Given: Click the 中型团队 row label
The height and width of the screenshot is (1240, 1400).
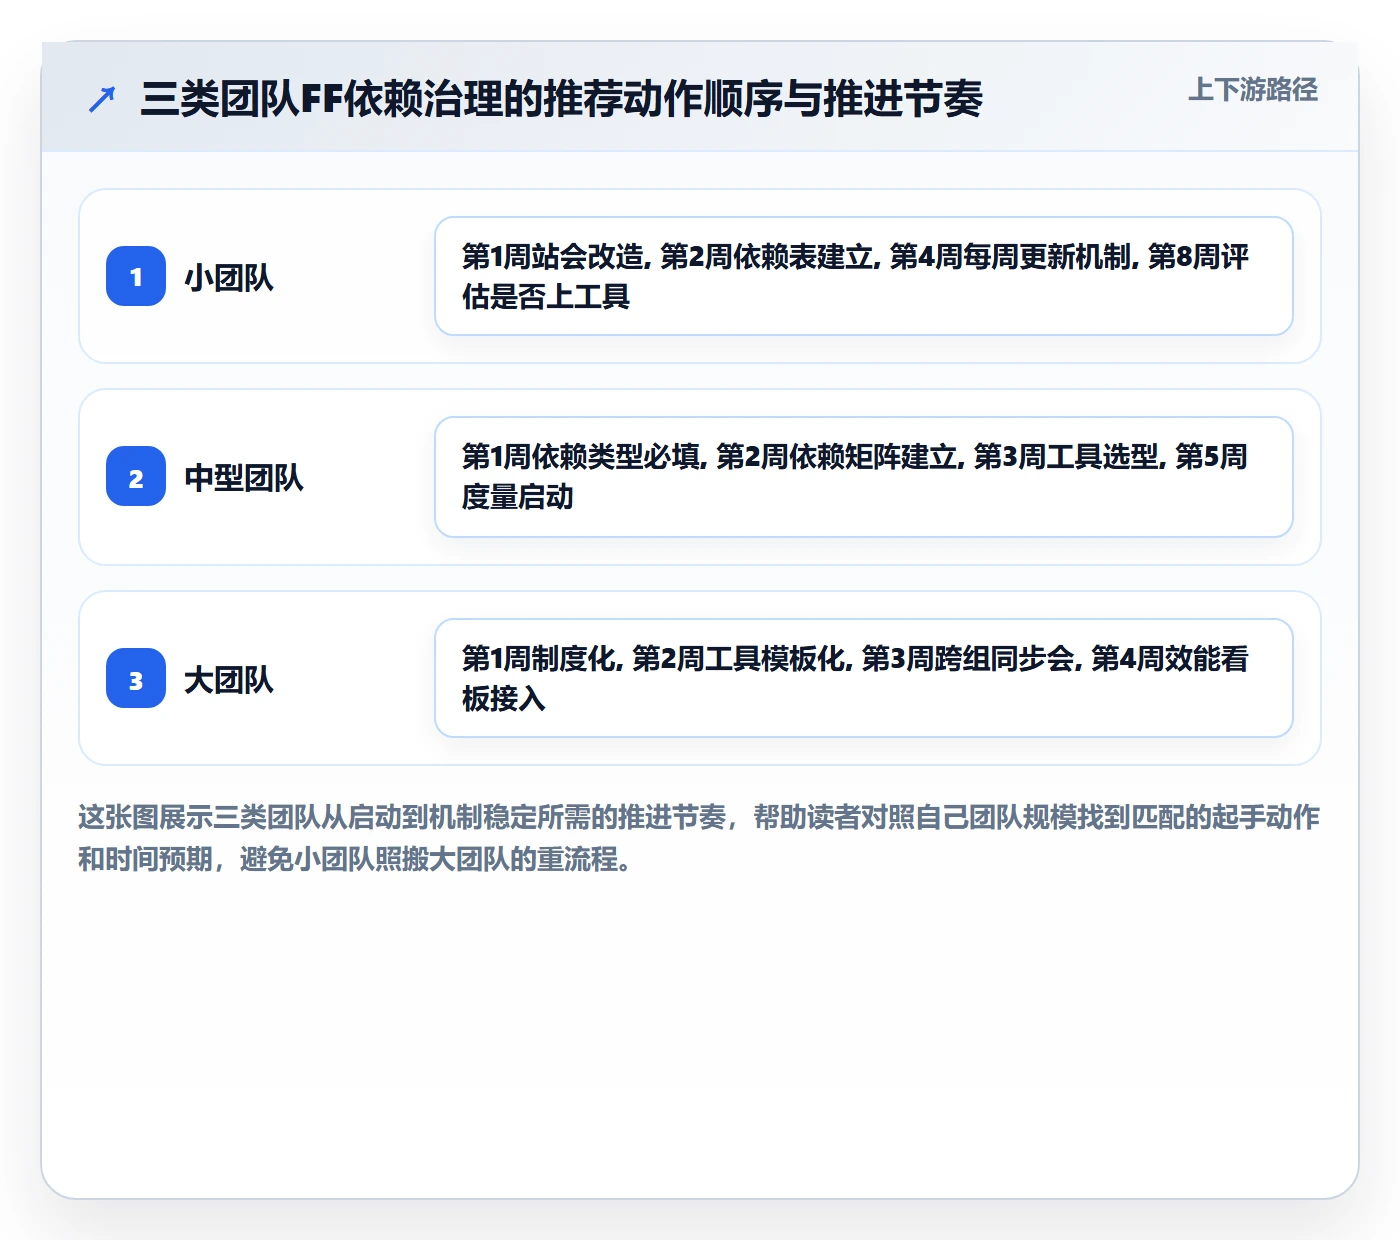Looking at the screenshot, I should tap(244, 477).
